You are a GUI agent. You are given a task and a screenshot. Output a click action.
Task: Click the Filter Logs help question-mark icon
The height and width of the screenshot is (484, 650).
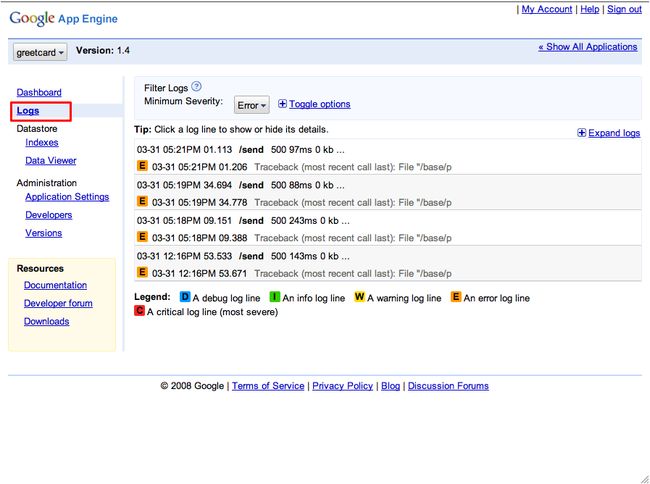197,87
